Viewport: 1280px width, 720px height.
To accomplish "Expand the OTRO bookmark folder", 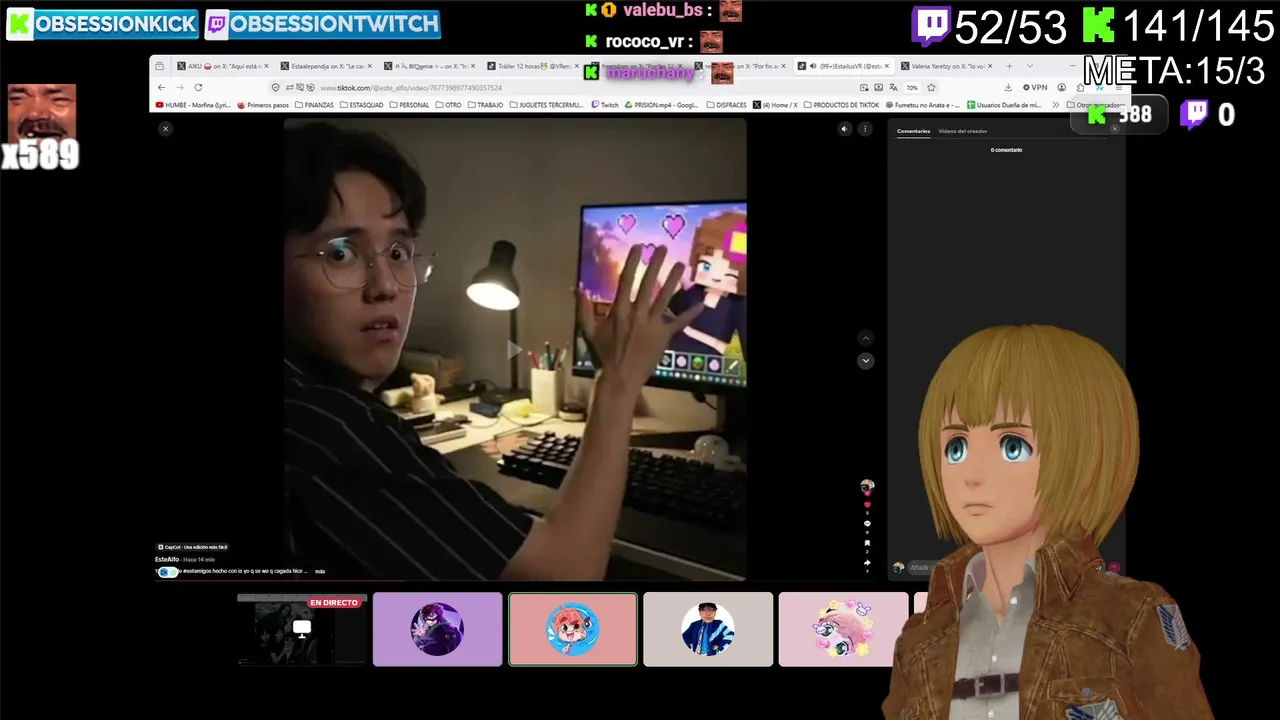I will (449, 105).
